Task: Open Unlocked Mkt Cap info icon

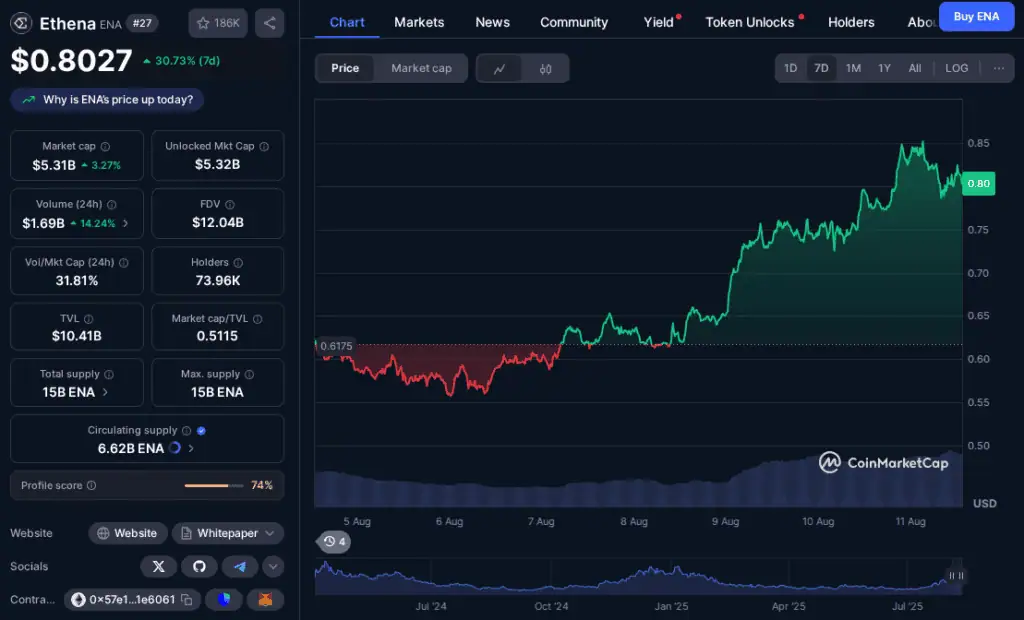Action: click(264, 146)
